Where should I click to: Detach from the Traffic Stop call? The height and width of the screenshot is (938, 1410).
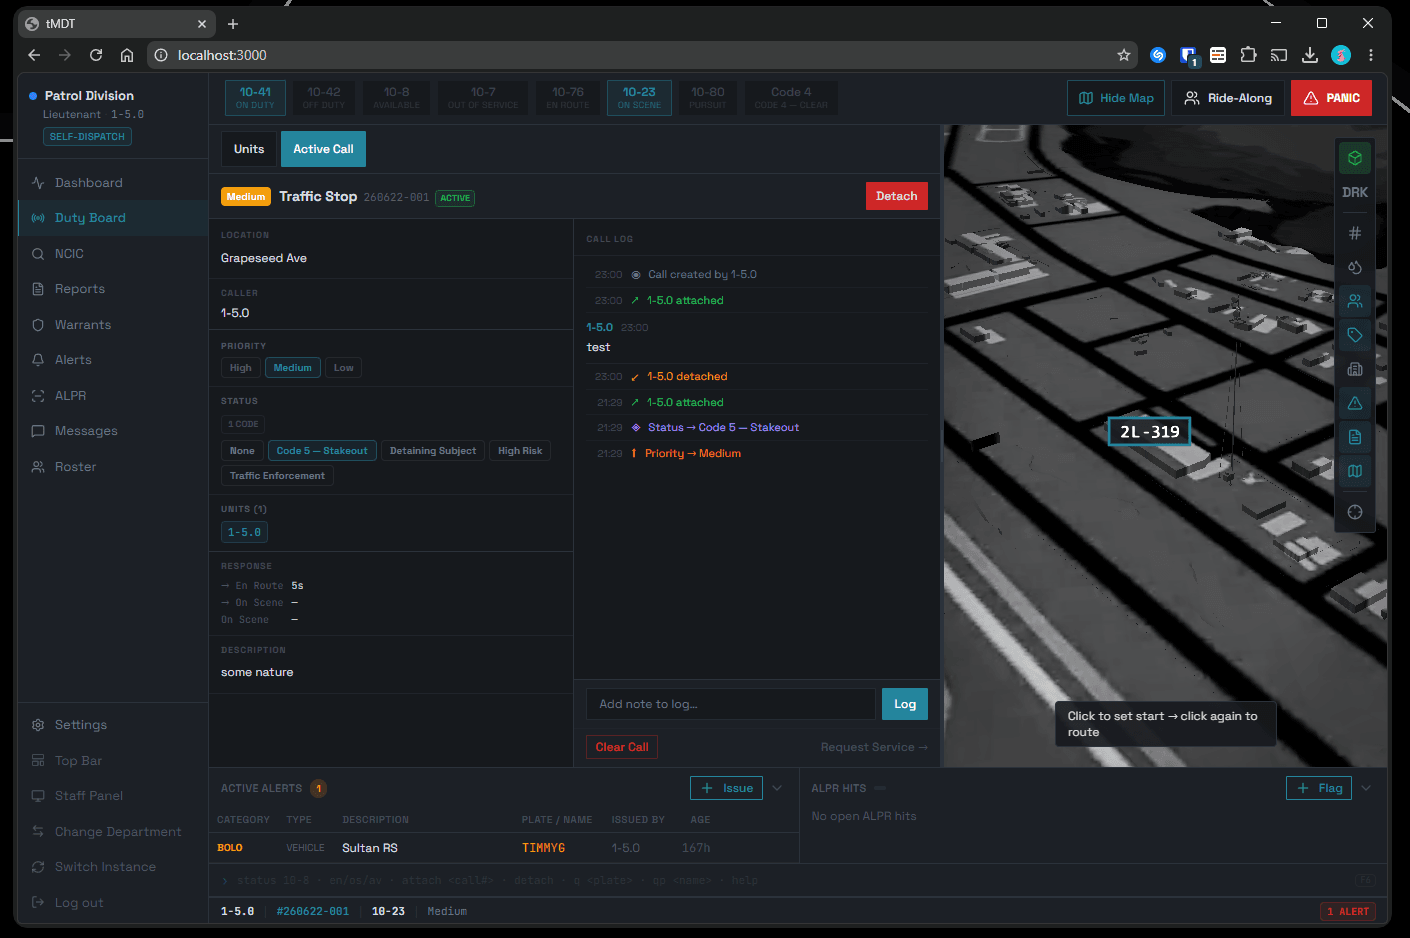click(896, 196)
